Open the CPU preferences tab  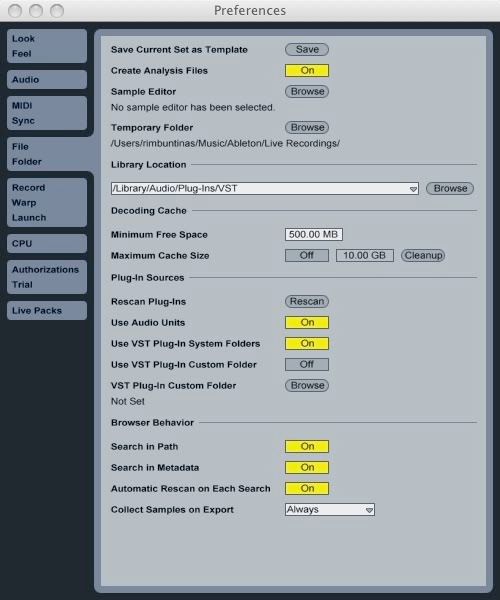47,243
